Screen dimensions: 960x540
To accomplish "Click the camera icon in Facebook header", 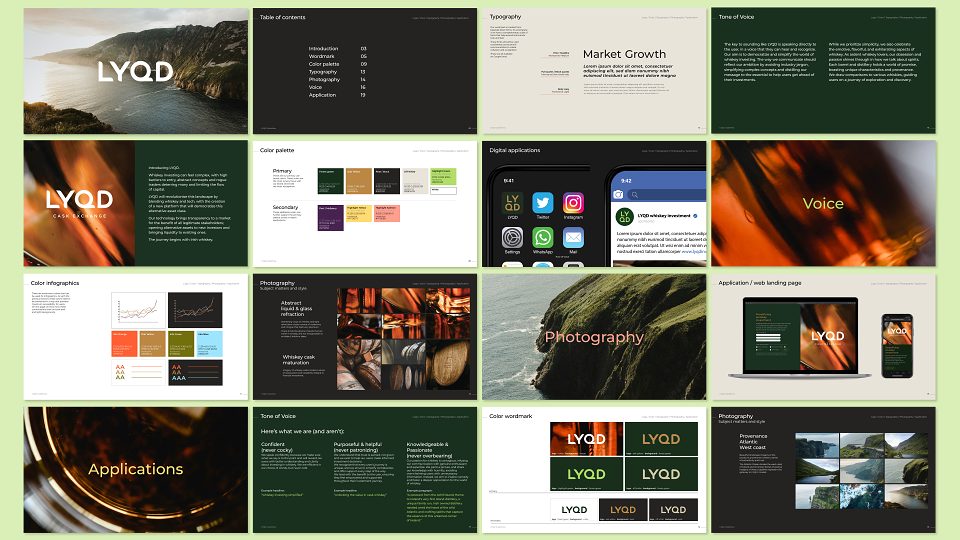I will tap(618, 194).
